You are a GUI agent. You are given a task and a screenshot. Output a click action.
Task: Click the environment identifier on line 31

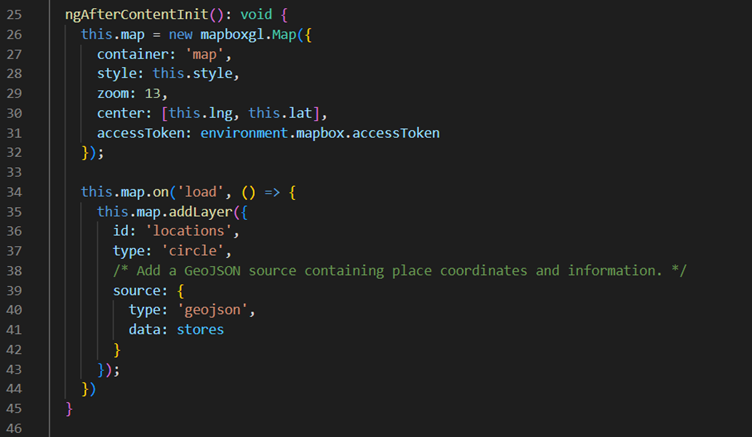coord(249,132)
